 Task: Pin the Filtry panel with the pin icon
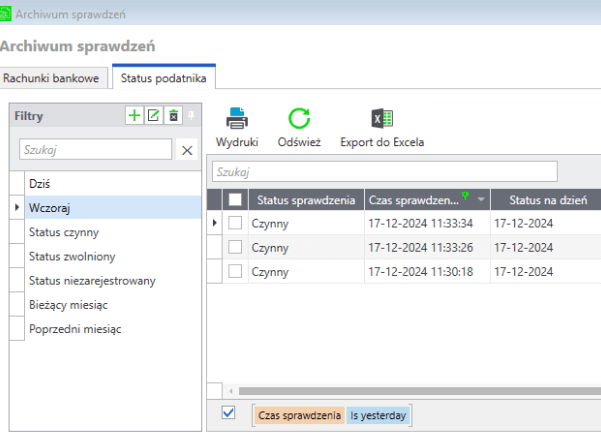(x=193, y=116)
